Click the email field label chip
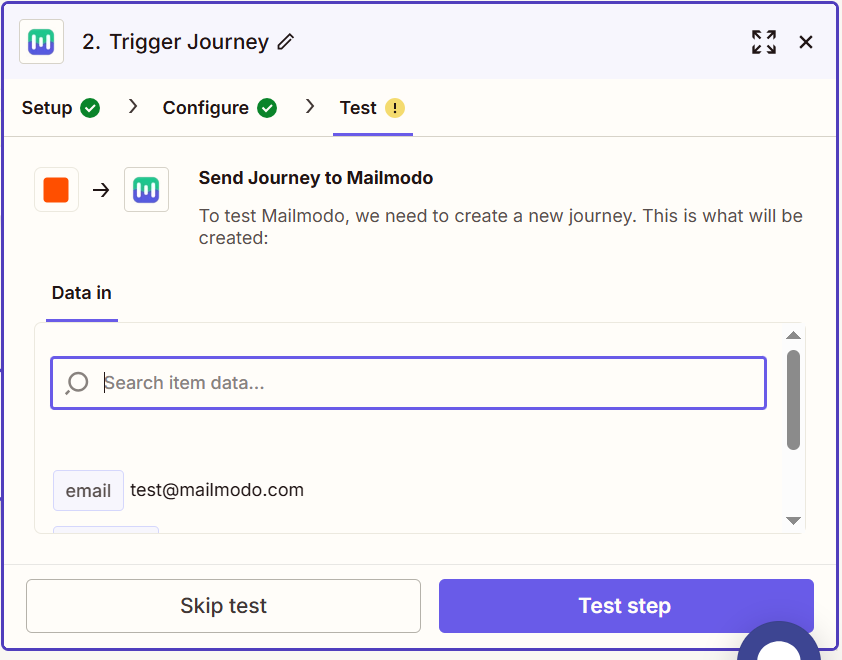Screen dimensions: 842x660 [x=88, y=491]
